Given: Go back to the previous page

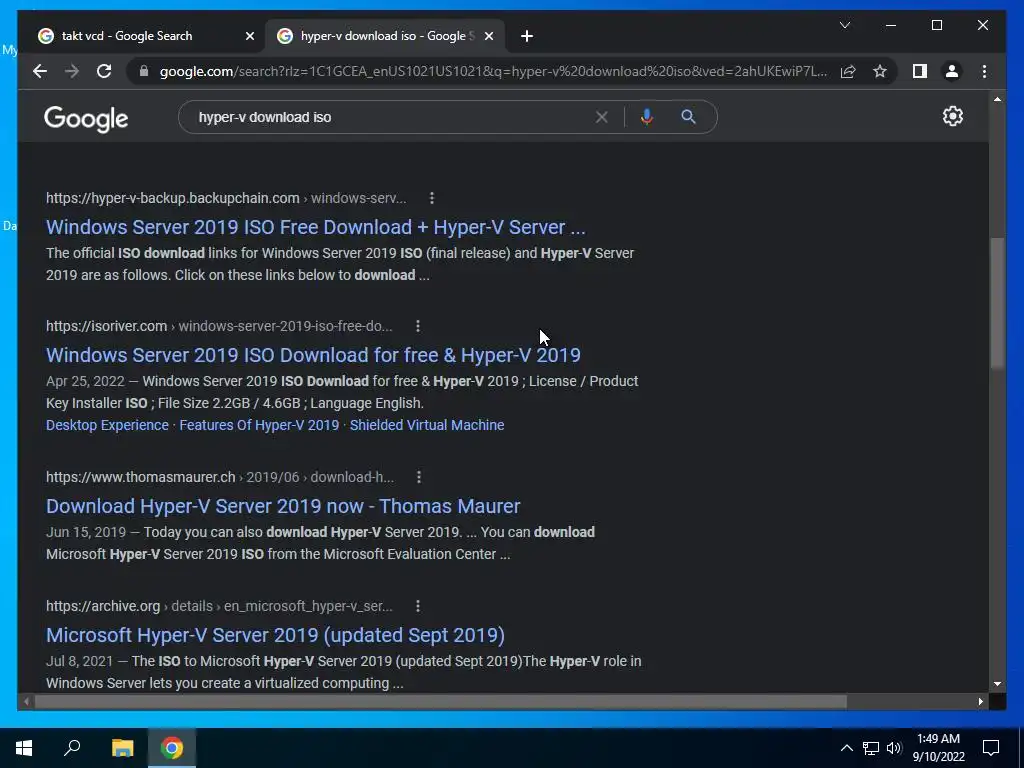Looking at the screenshot, I should (40, 71).
